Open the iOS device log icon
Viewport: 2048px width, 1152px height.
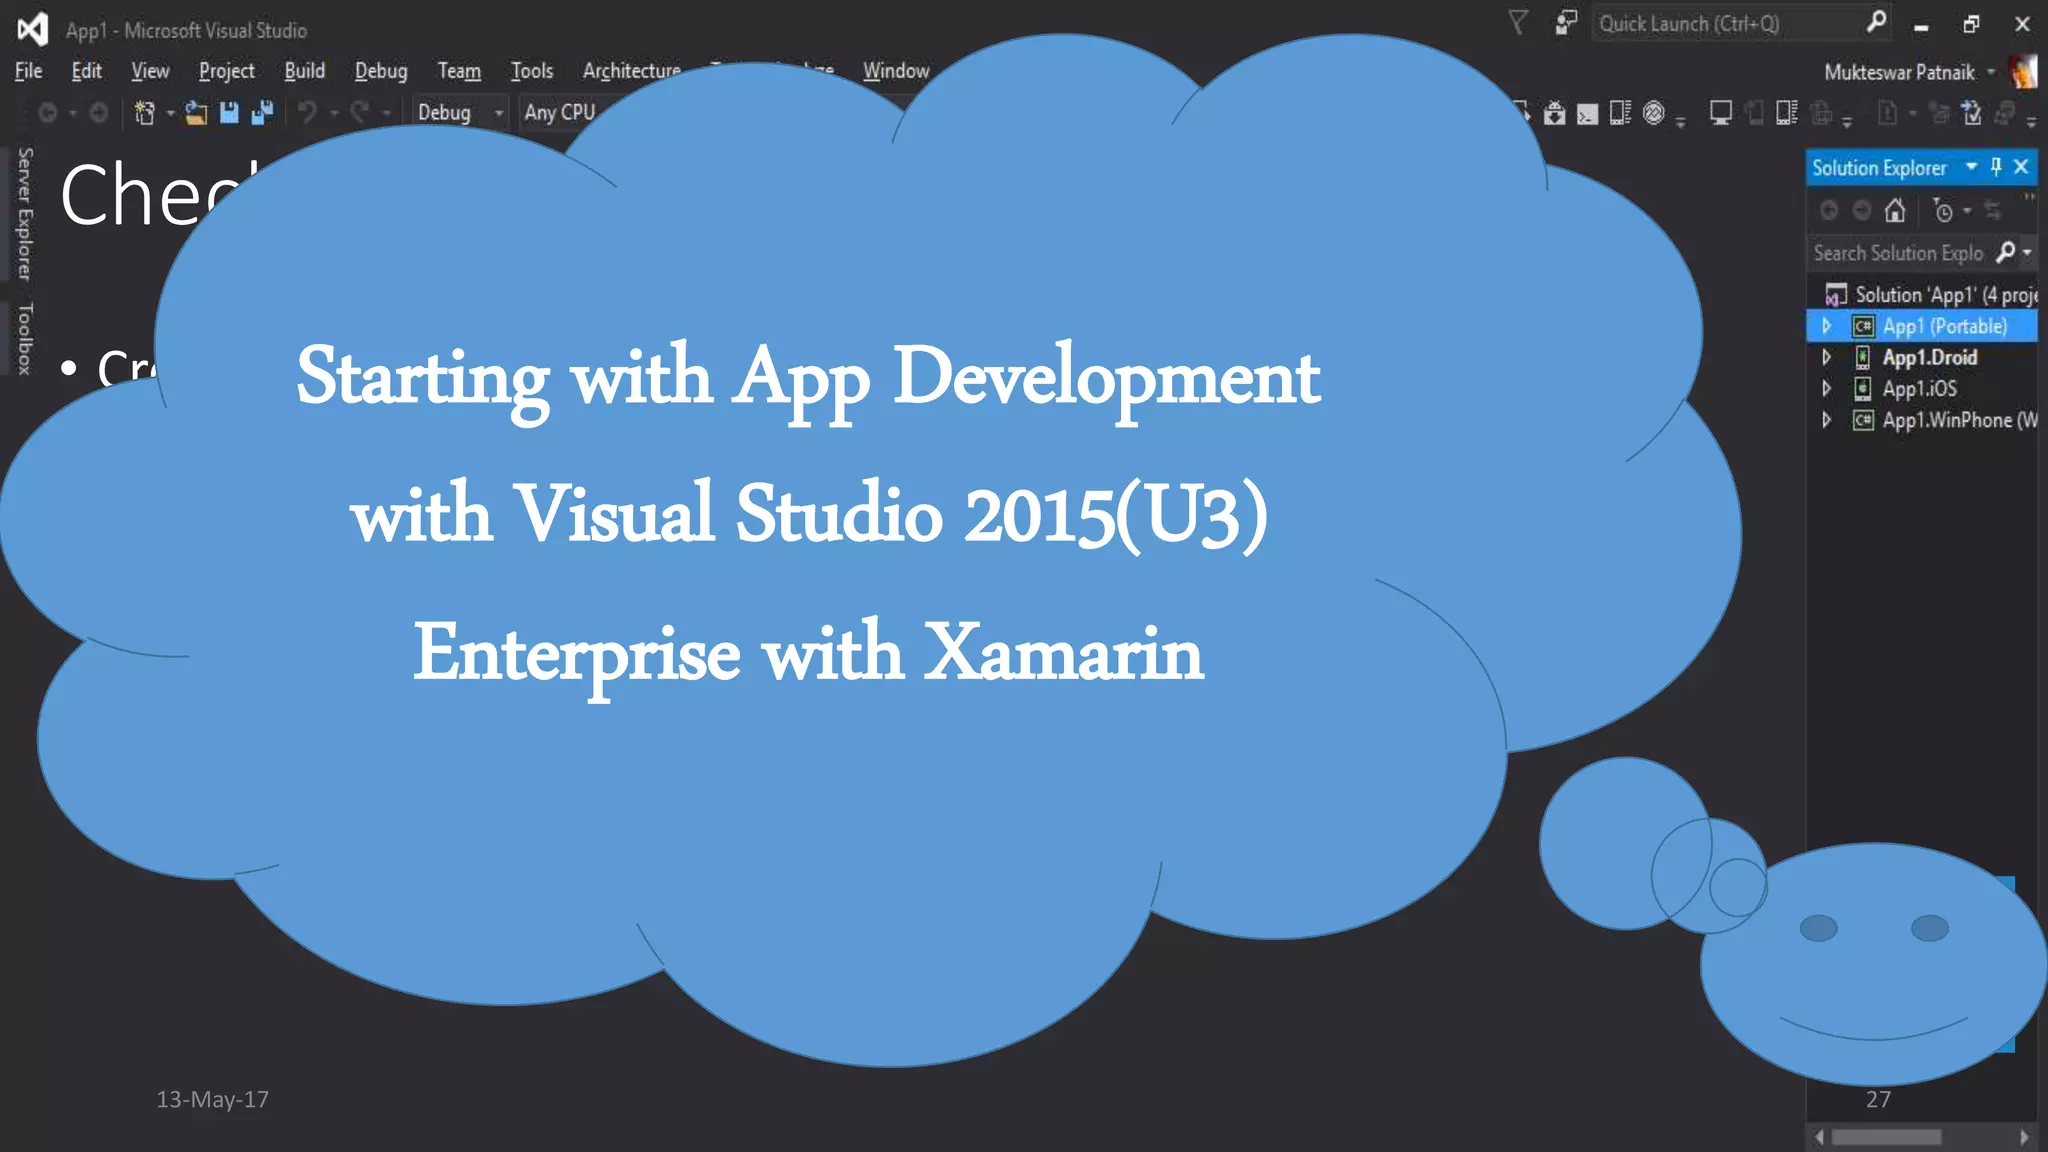pos(1787,113)
